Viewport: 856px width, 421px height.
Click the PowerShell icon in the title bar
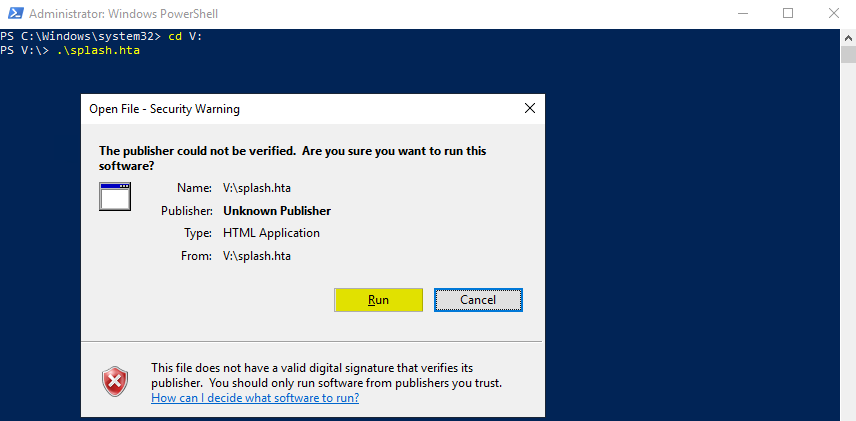click(x=13, y=14)
